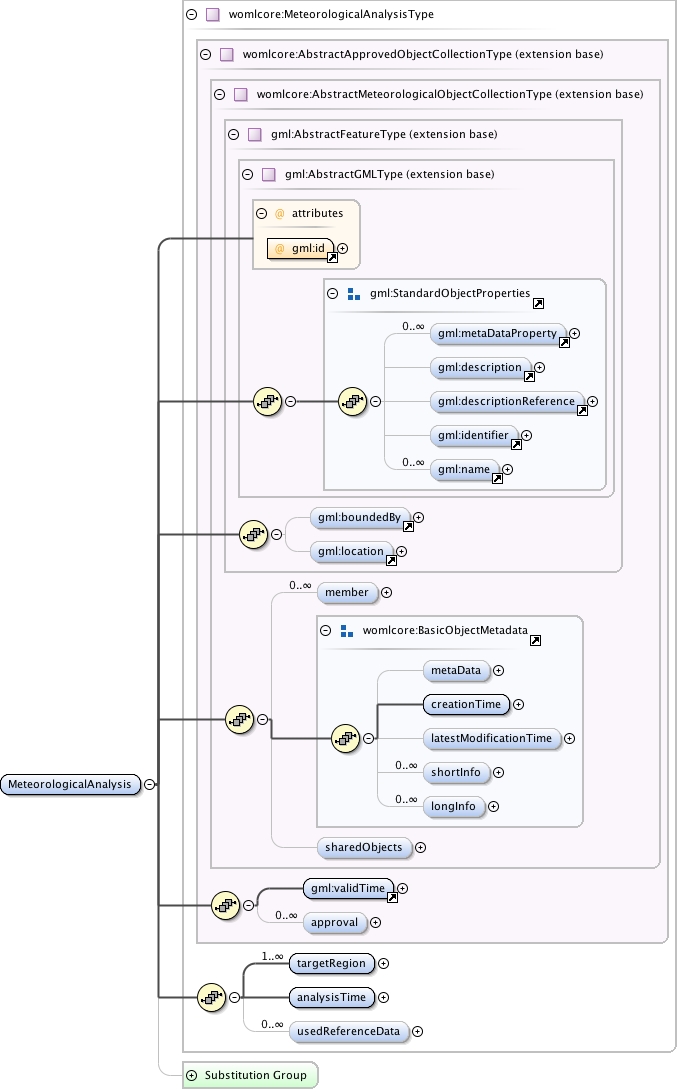Click the group icon of womlcore:BasicObjectMetadata

pos(347,631)
